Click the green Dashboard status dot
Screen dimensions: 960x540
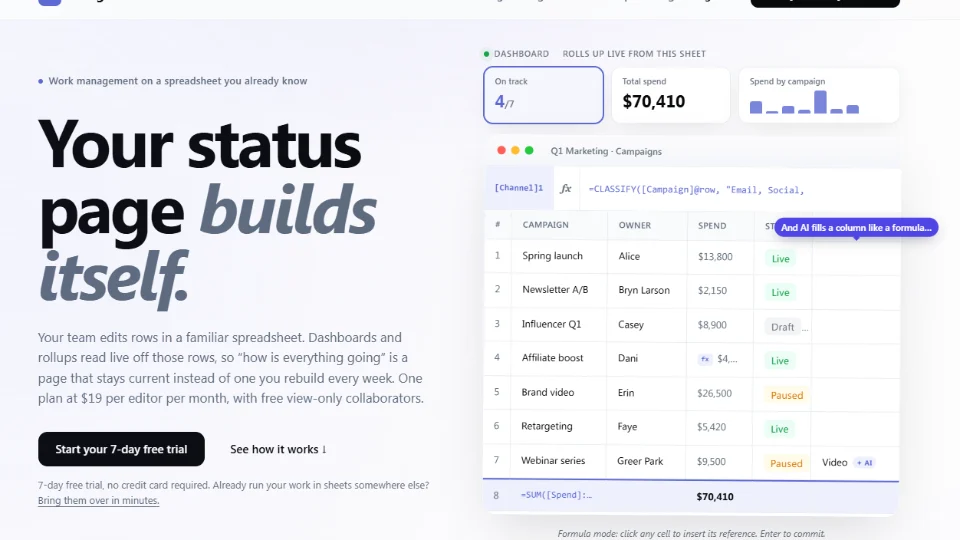(x=487, y=54)
